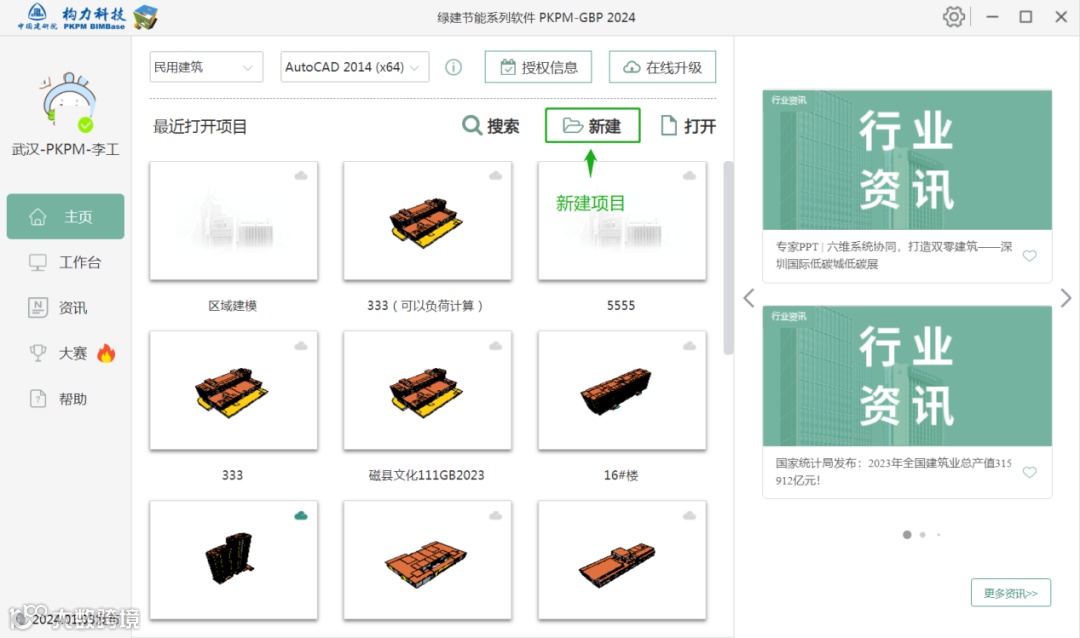Open the 16#楼 project thumbnail

[x=622, y=391]
